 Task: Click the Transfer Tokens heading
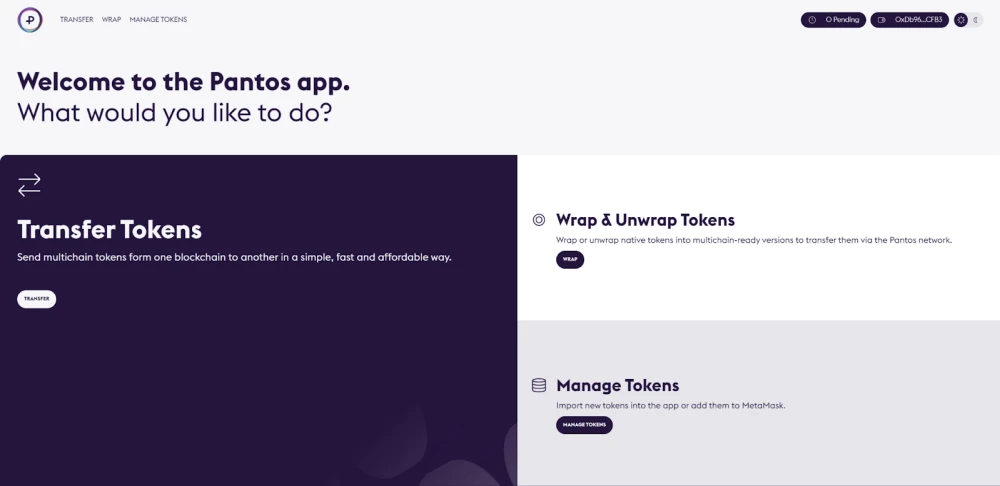pyautogui.click(x=110, y=230)
